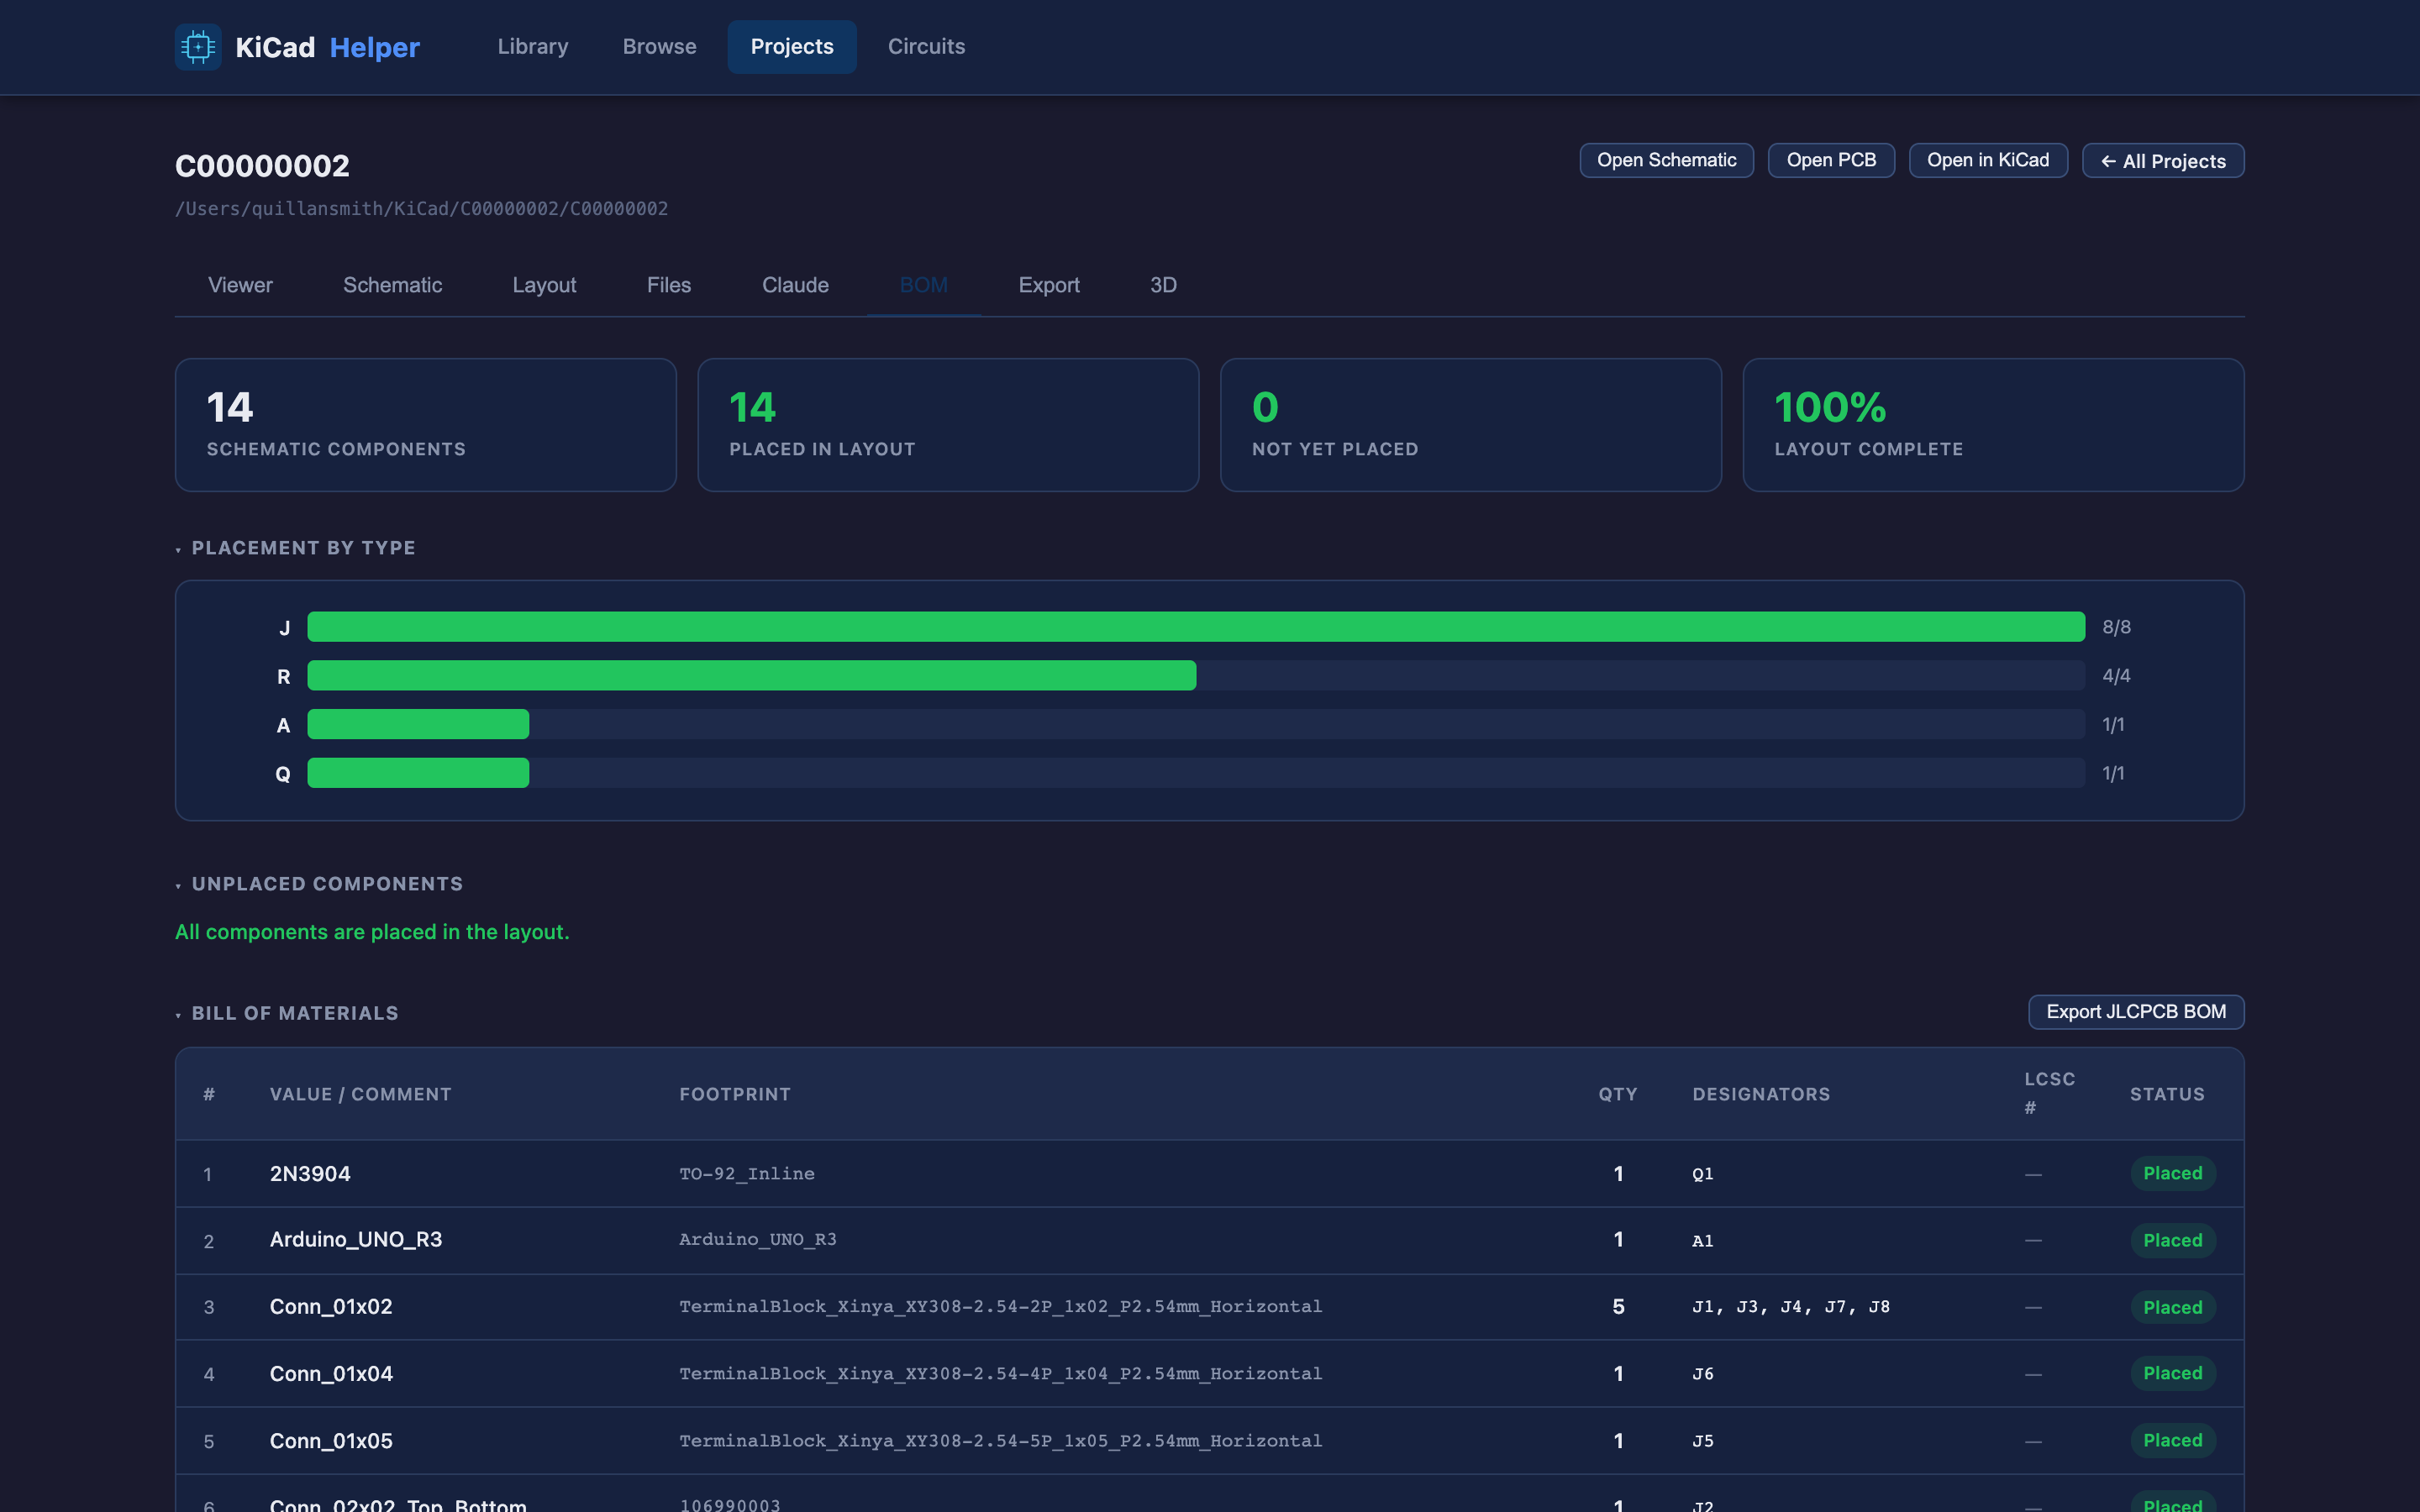Click the Arduino_UNO_R3 value cell

[356, 1240]
